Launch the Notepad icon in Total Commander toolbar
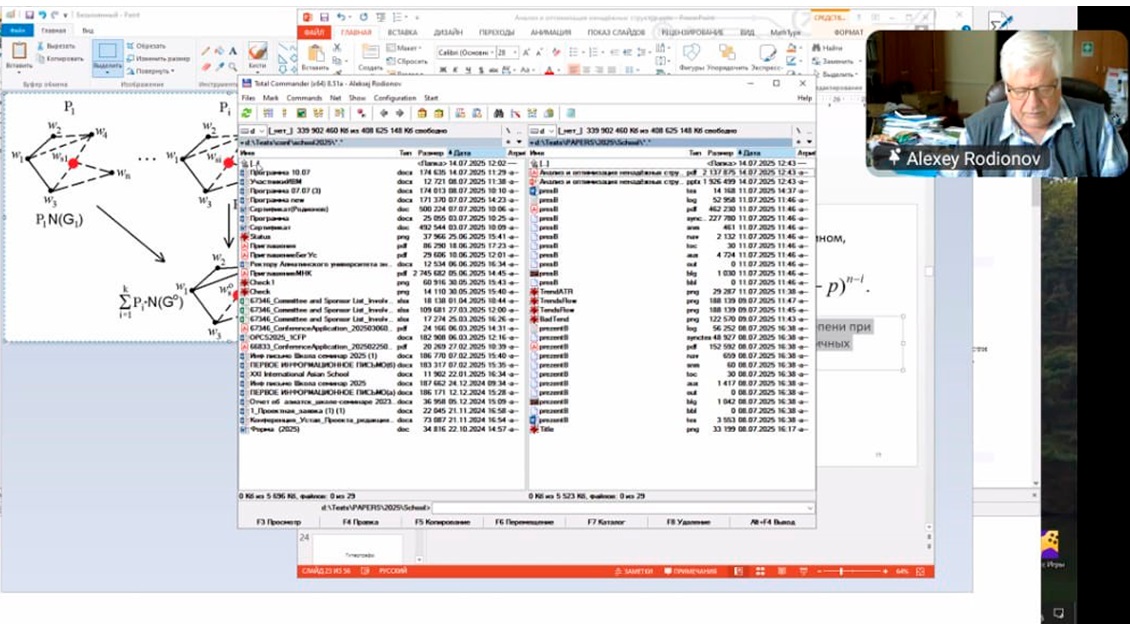This screenshot has width=1130, height=630. [571, 113]
